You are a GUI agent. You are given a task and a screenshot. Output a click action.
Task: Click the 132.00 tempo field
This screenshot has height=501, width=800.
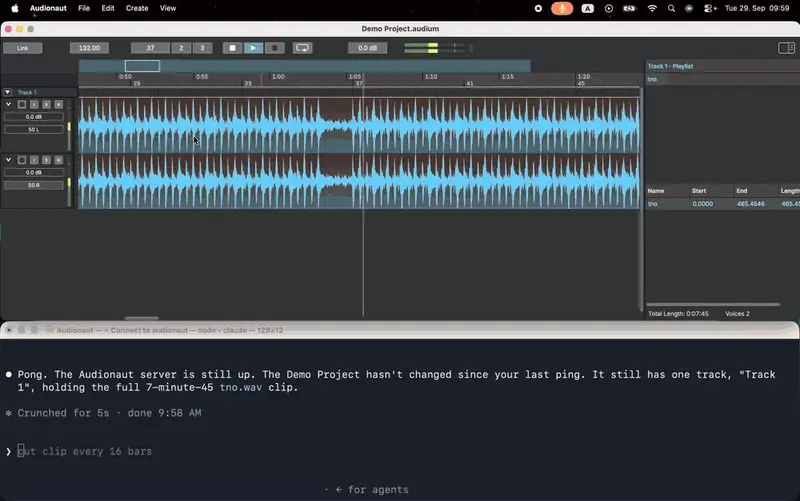click(x=89, y=48)
